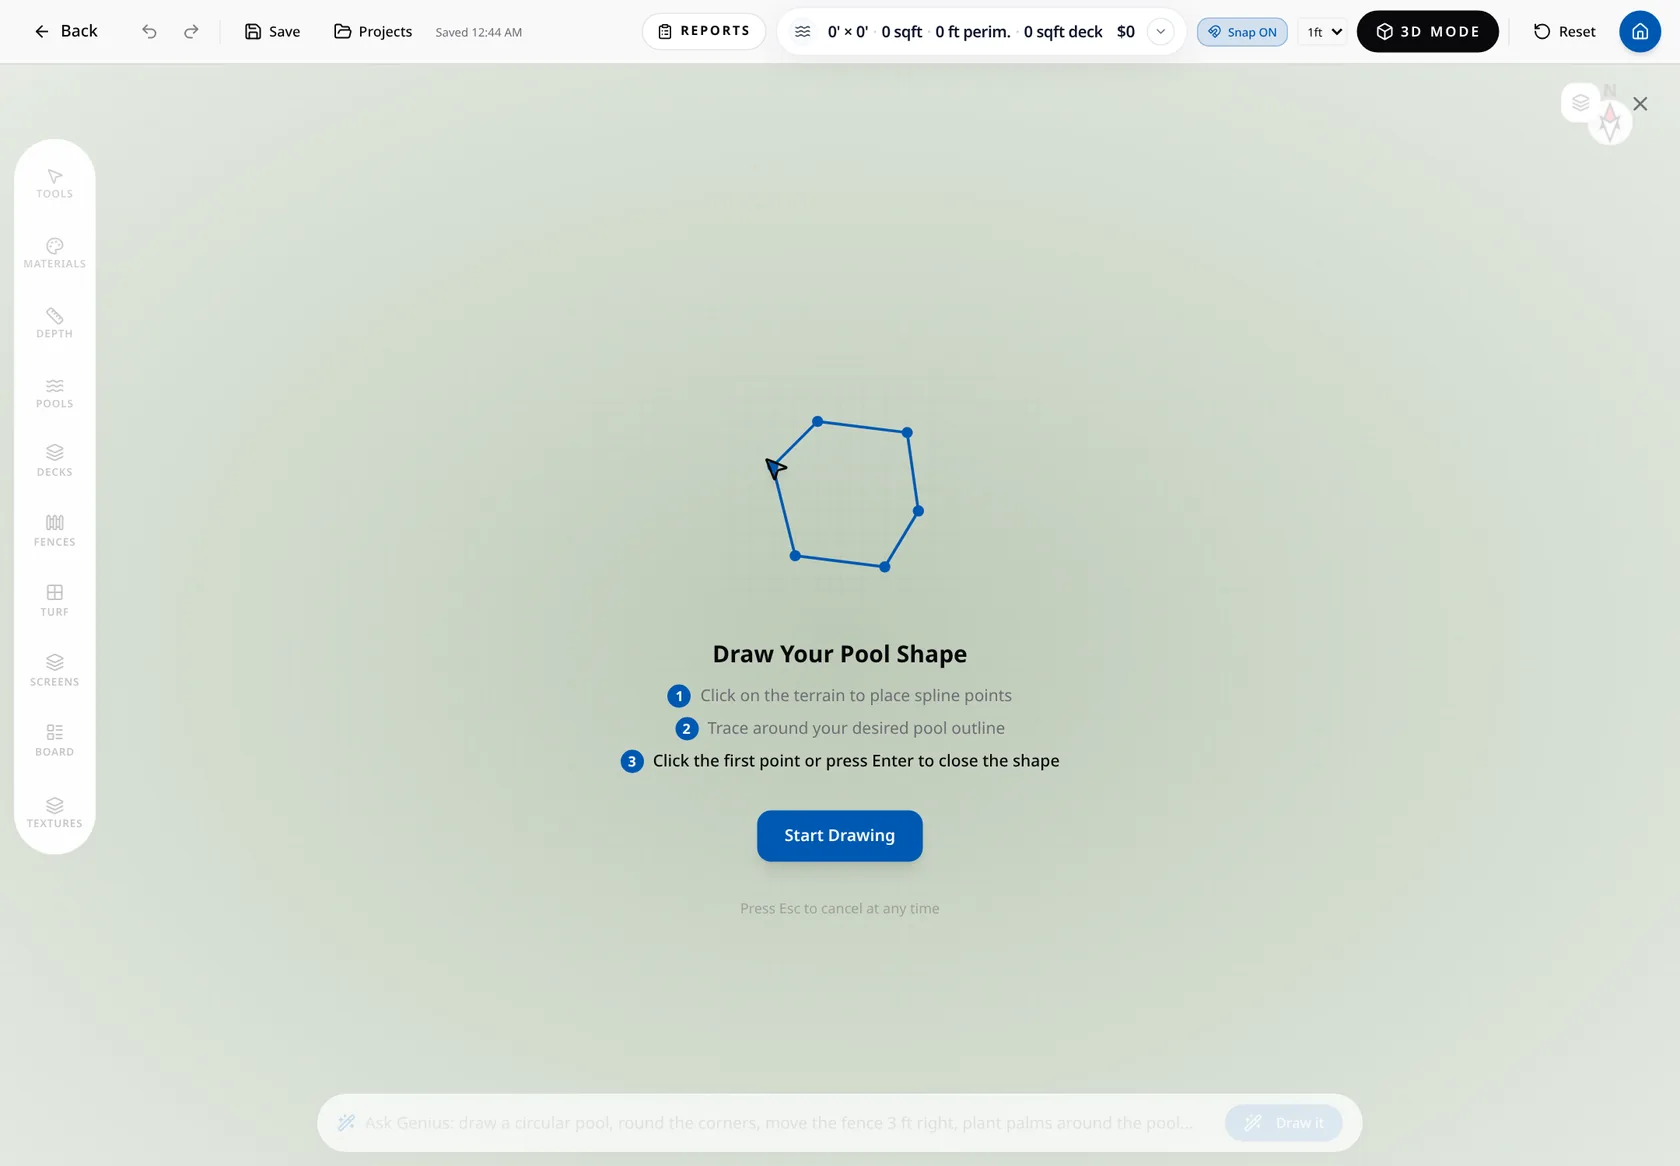Click the pool dimensions 0' × 0' readout

(x=848, y=32)
